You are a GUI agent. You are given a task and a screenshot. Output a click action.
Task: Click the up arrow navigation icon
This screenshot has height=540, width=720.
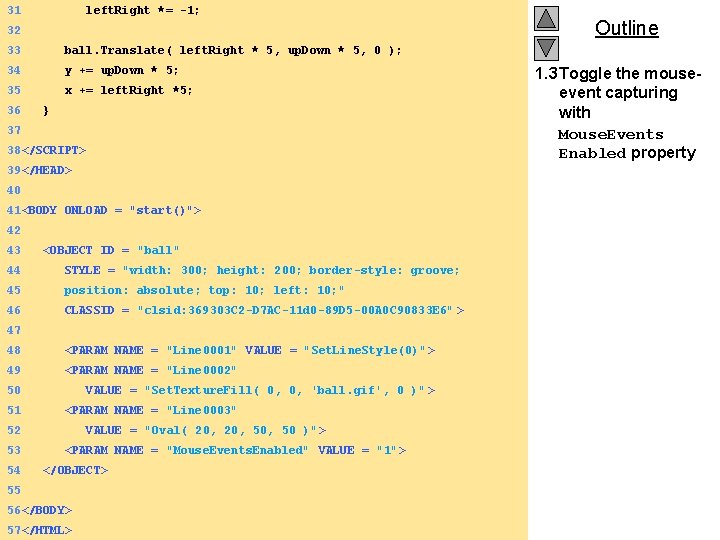[x=546, y=18]
